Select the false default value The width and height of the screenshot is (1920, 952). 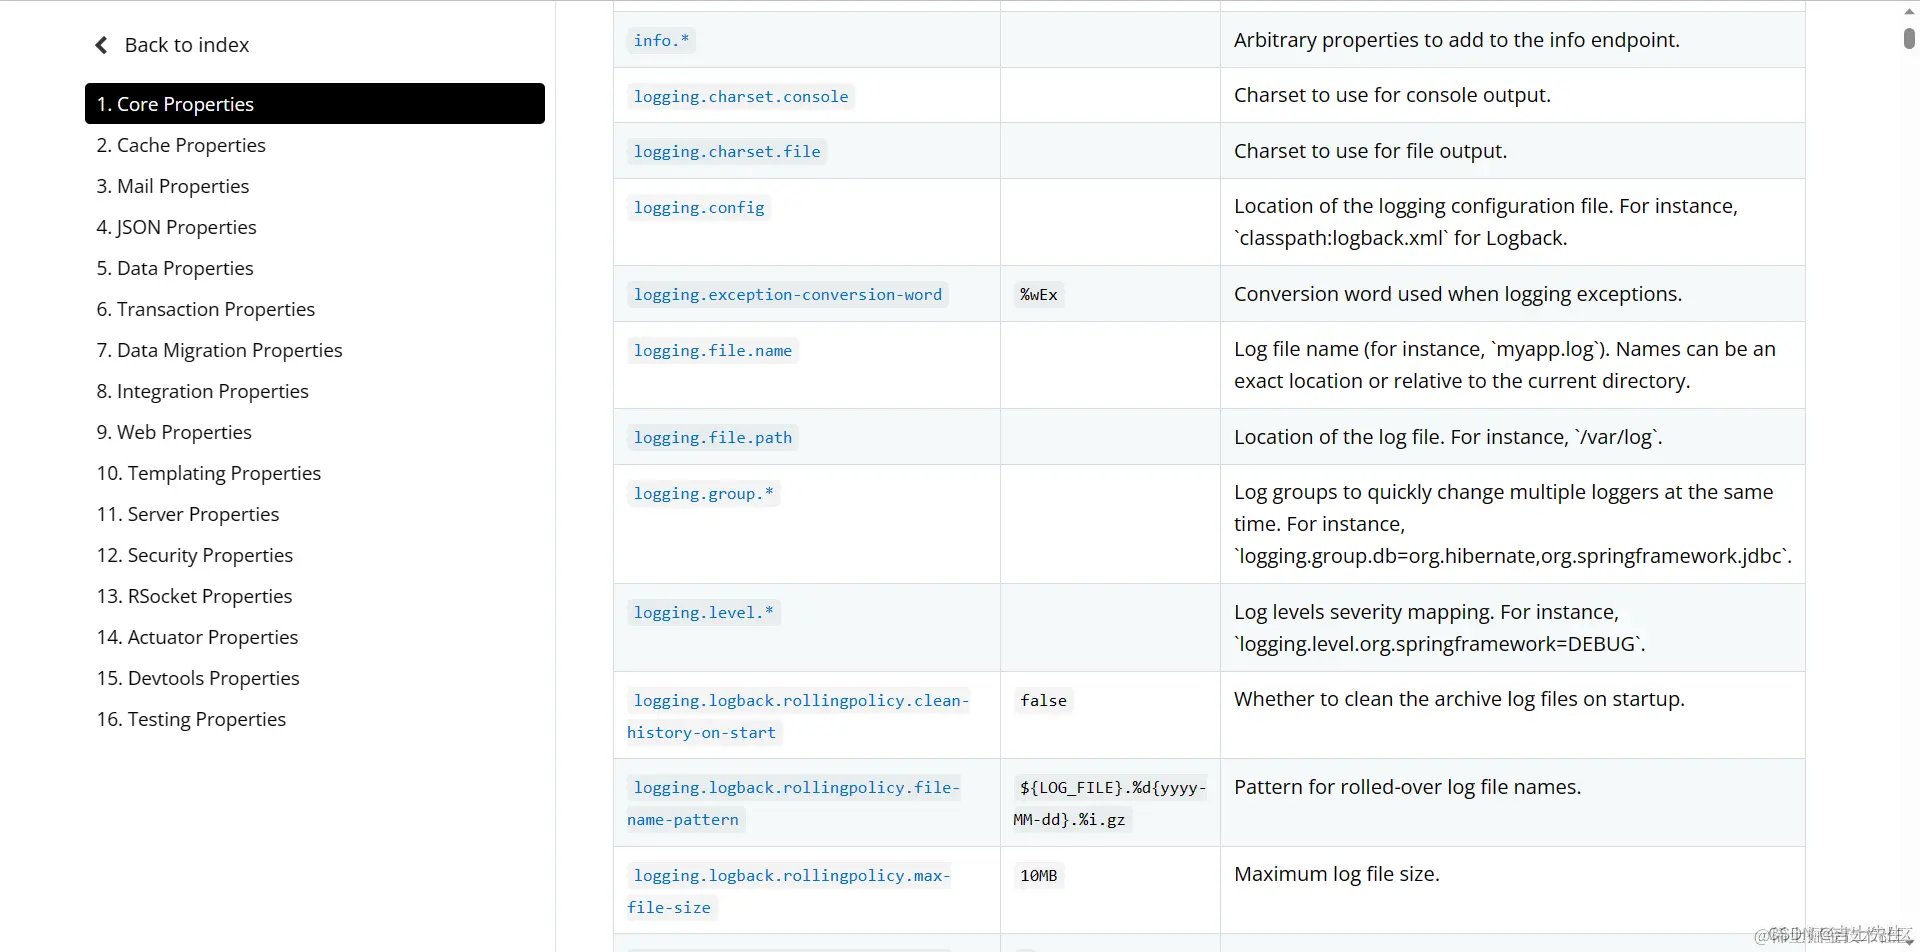(x=1043, y=700)
